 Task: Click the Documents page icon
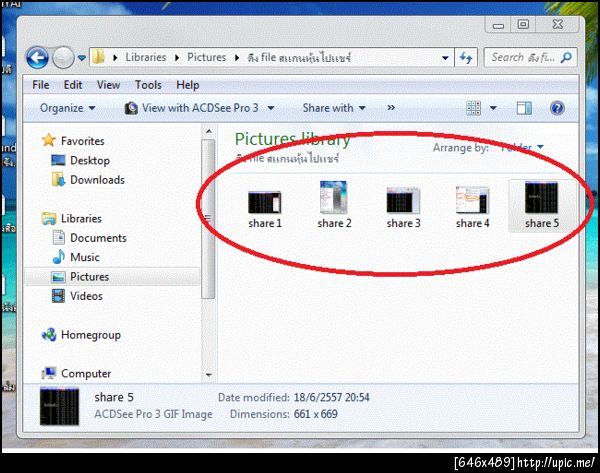coord(59,238)
